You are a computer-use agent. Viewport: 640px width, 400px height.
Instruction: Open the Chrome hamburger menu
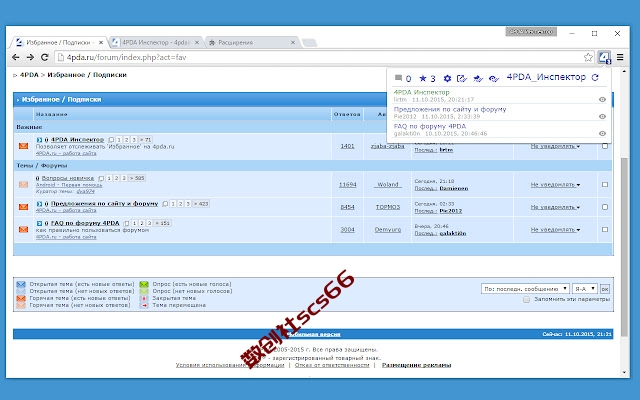(620, 58)
